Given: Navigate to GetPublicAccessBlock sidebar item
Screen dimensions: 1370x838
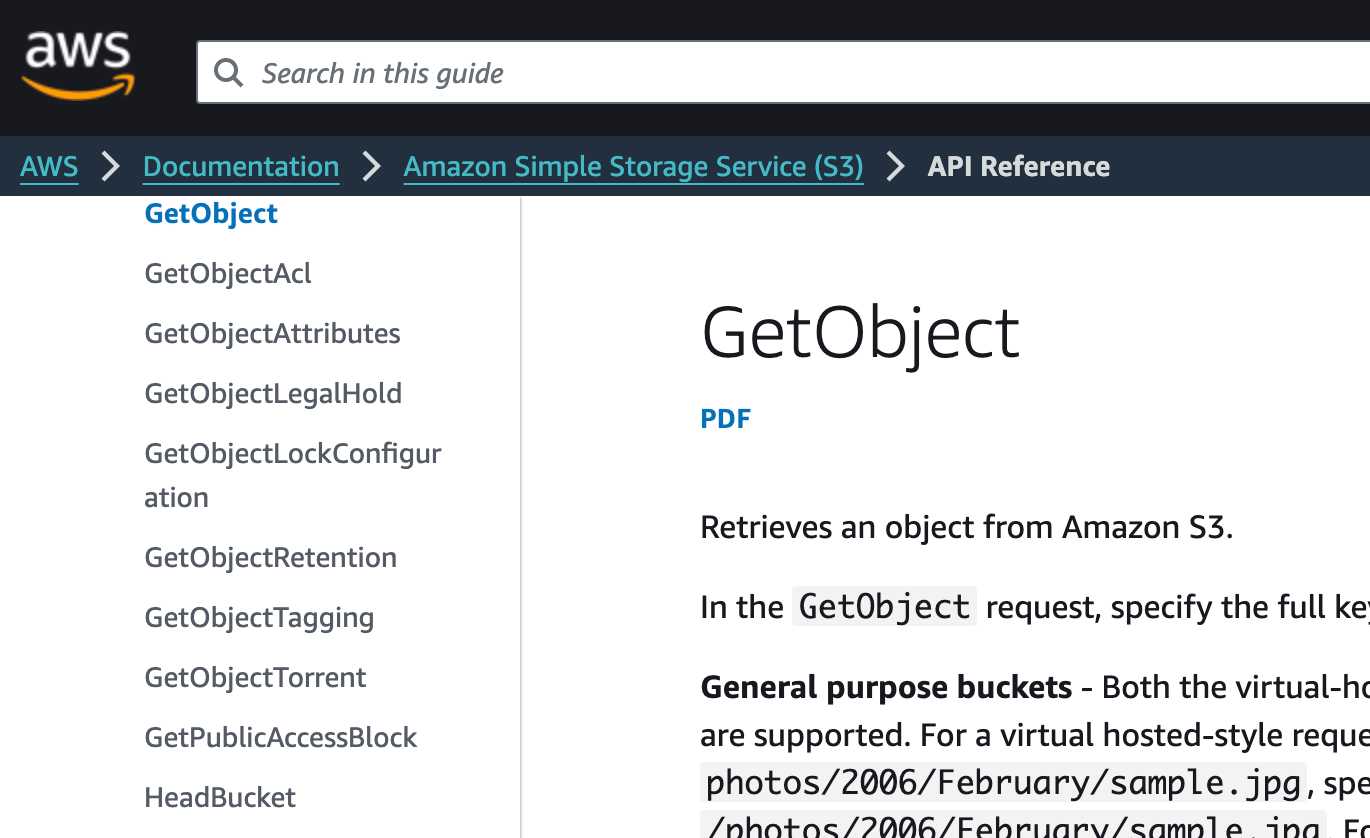Looking at the screenshot, I should 280,737.
